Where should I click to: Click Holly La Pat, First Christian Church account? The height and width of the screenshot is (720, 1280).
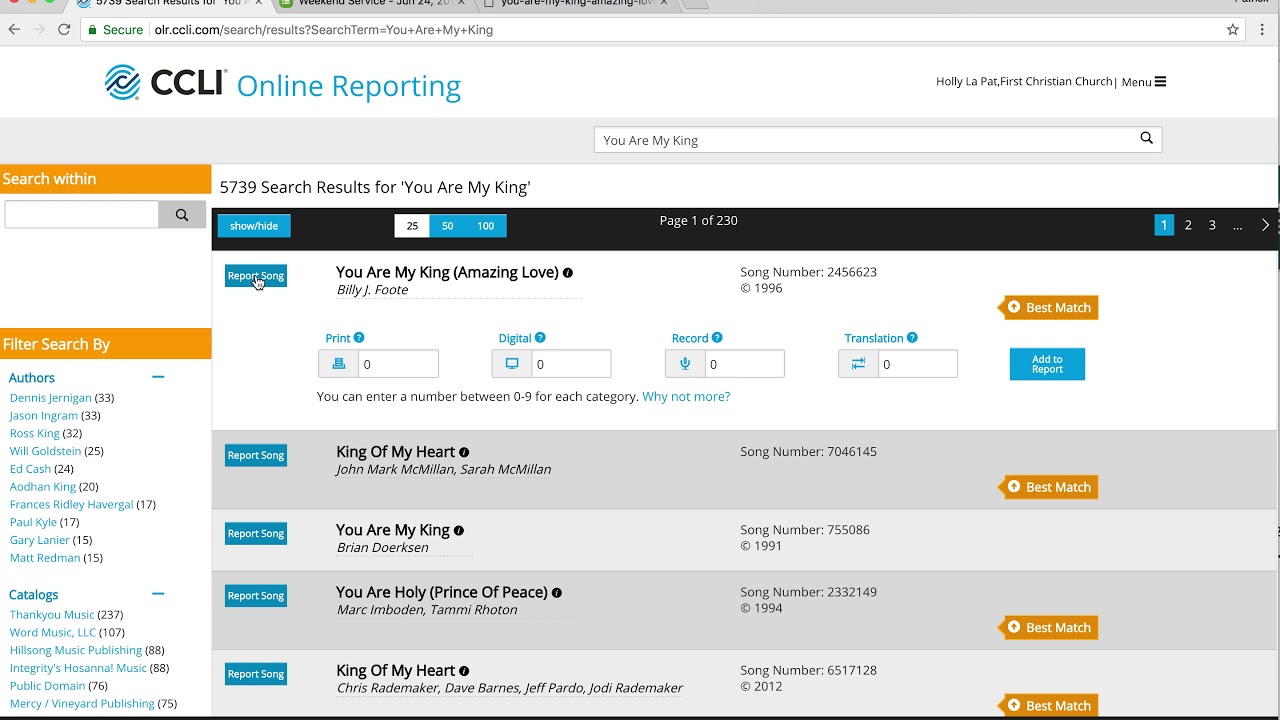coord(1024,82)
